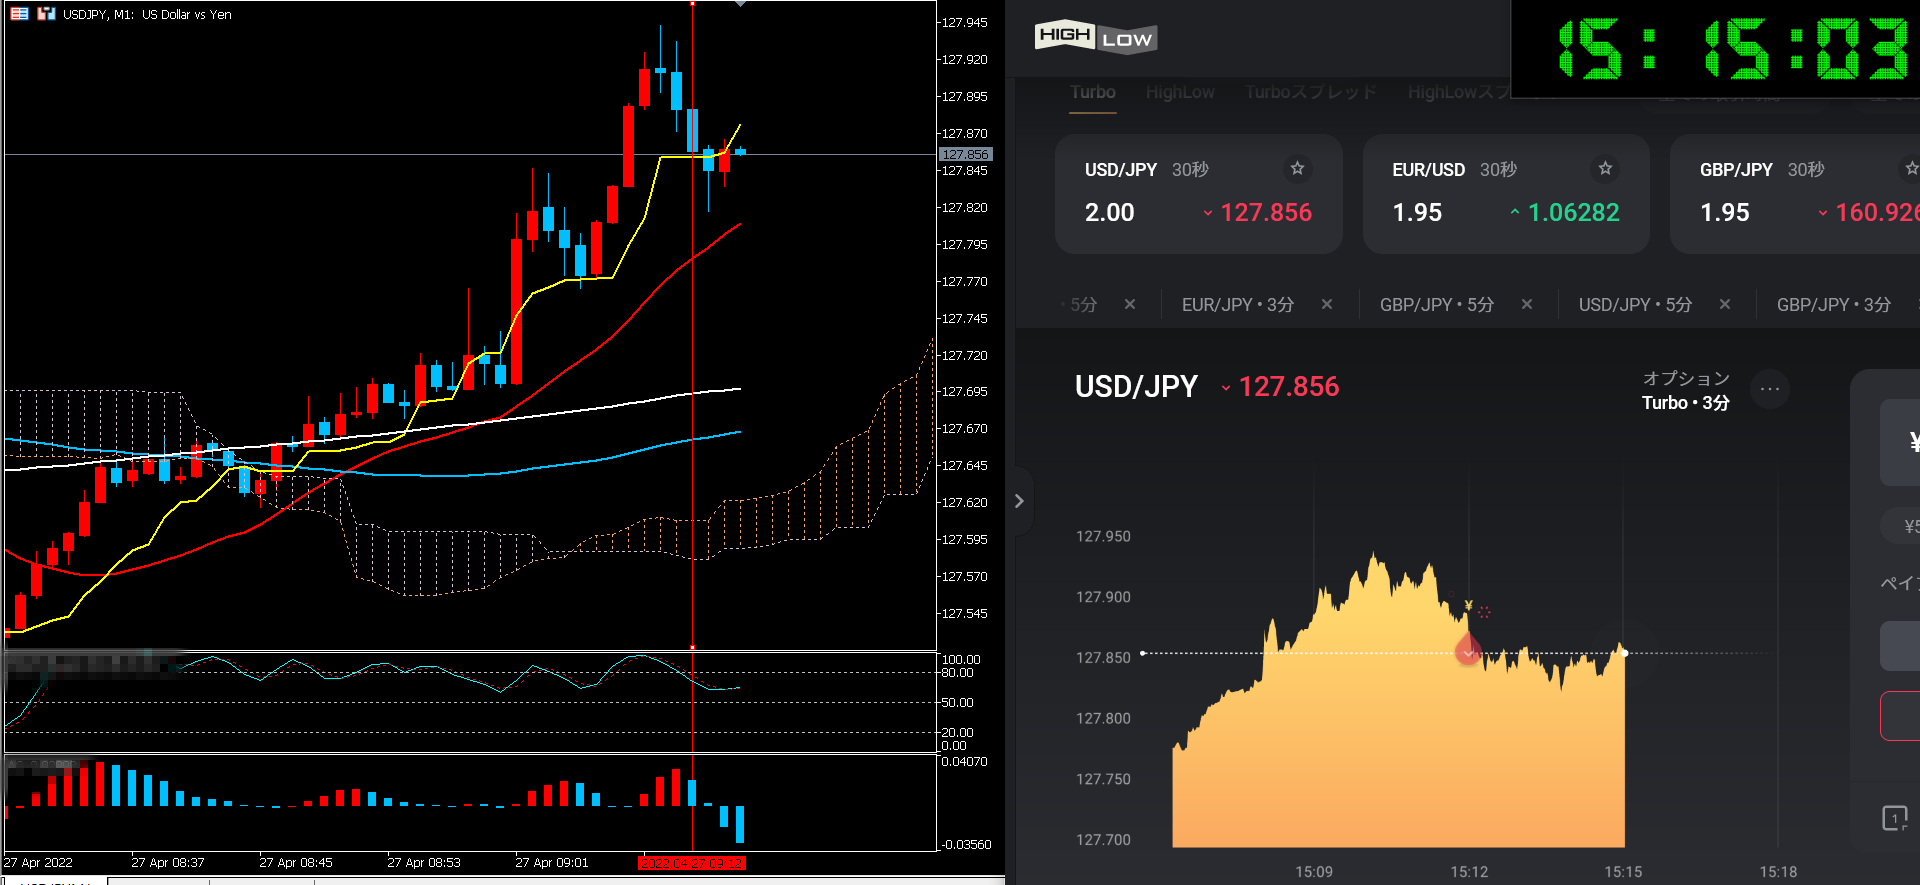The height and width of the screenshot is (885, 1920).
Task: Open the USD/JPY asset selector above the chart
Action: (x=1136, y=387)
